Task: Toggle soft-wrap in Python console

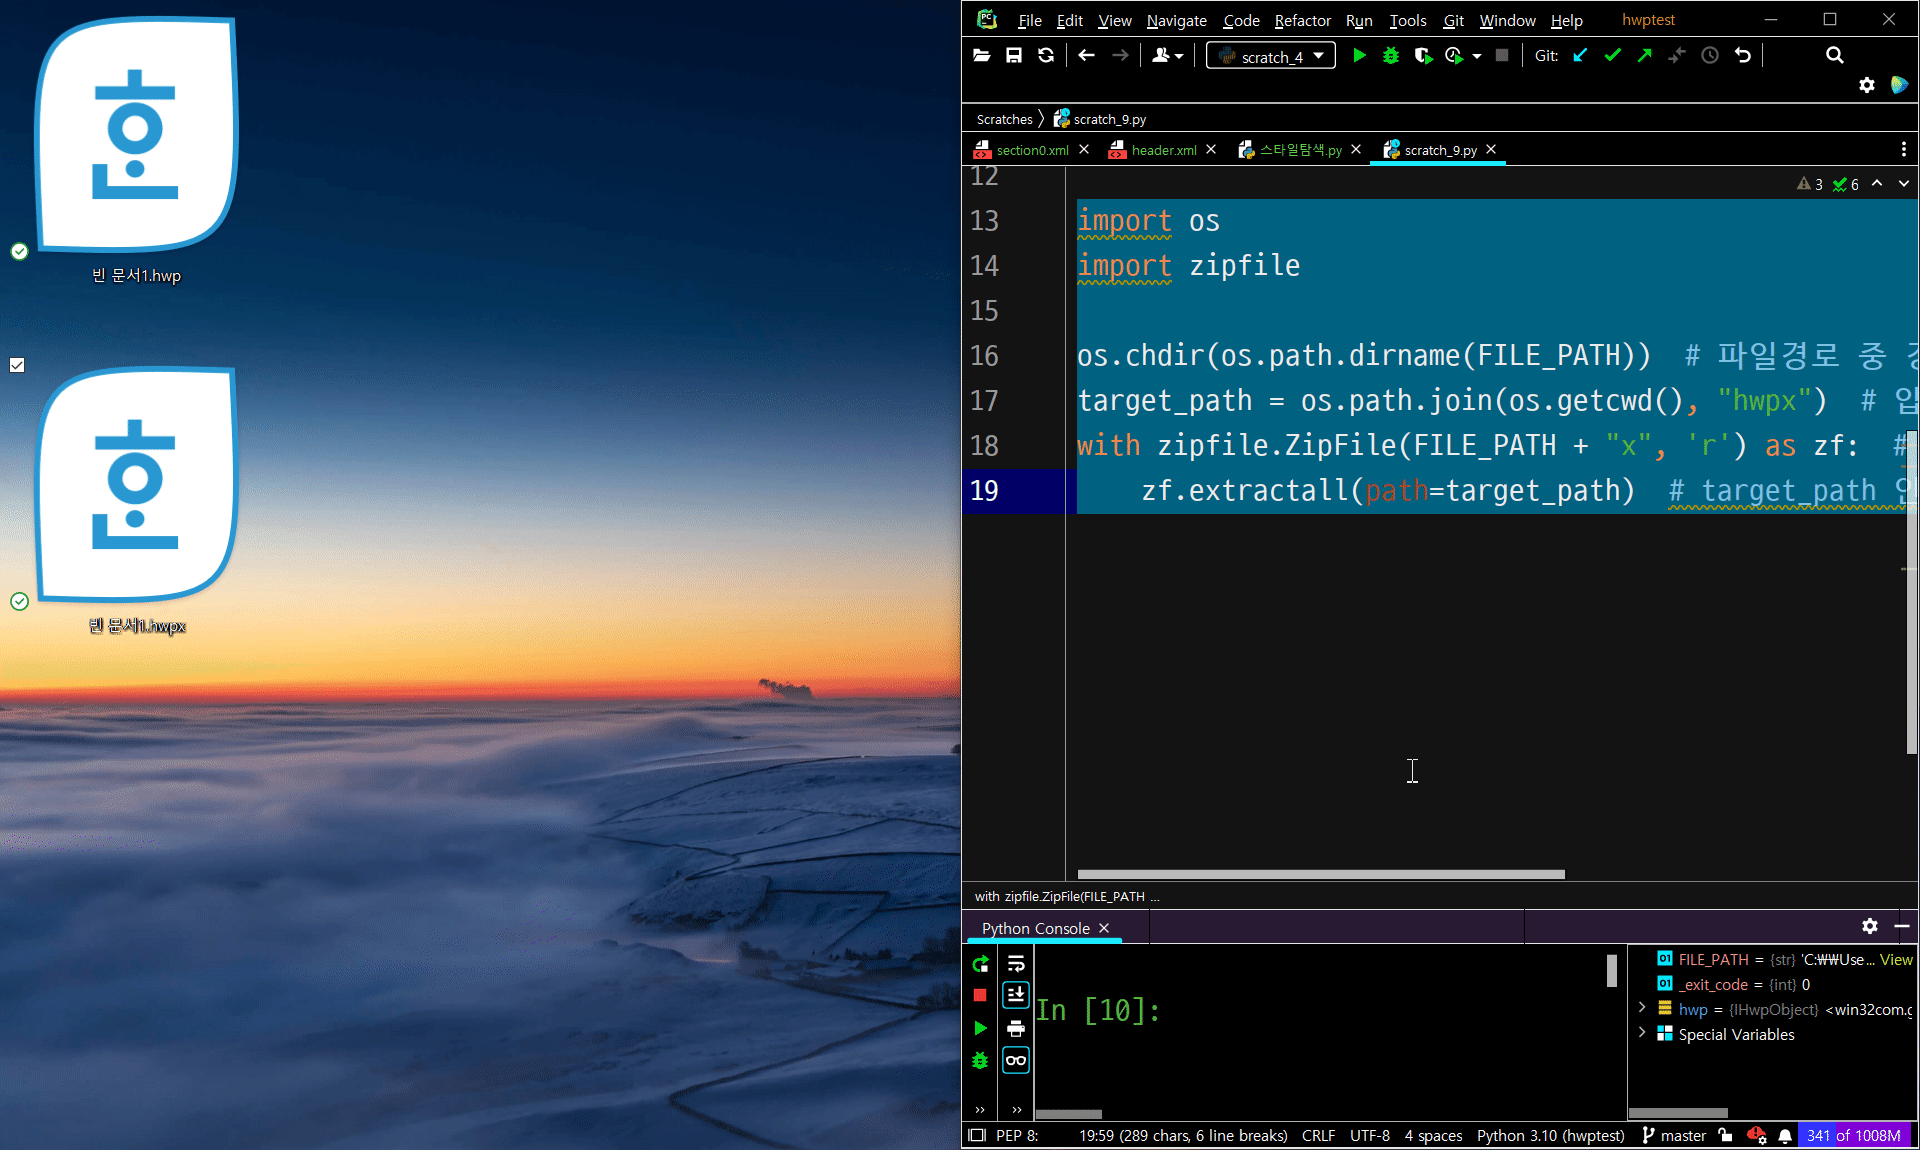Action: click(x=1016, y=964)
